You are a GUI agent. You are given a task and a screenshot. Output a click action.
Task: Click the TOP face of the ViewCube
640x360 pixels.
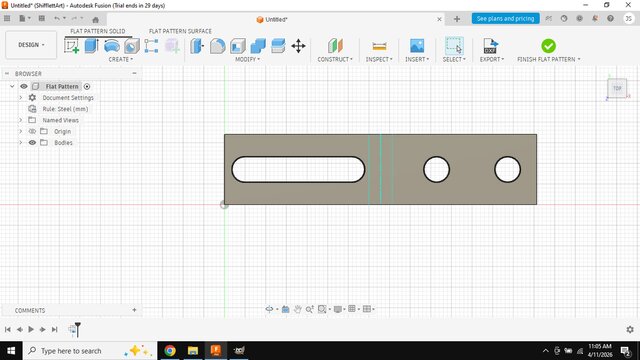click(x=617, y=88)
